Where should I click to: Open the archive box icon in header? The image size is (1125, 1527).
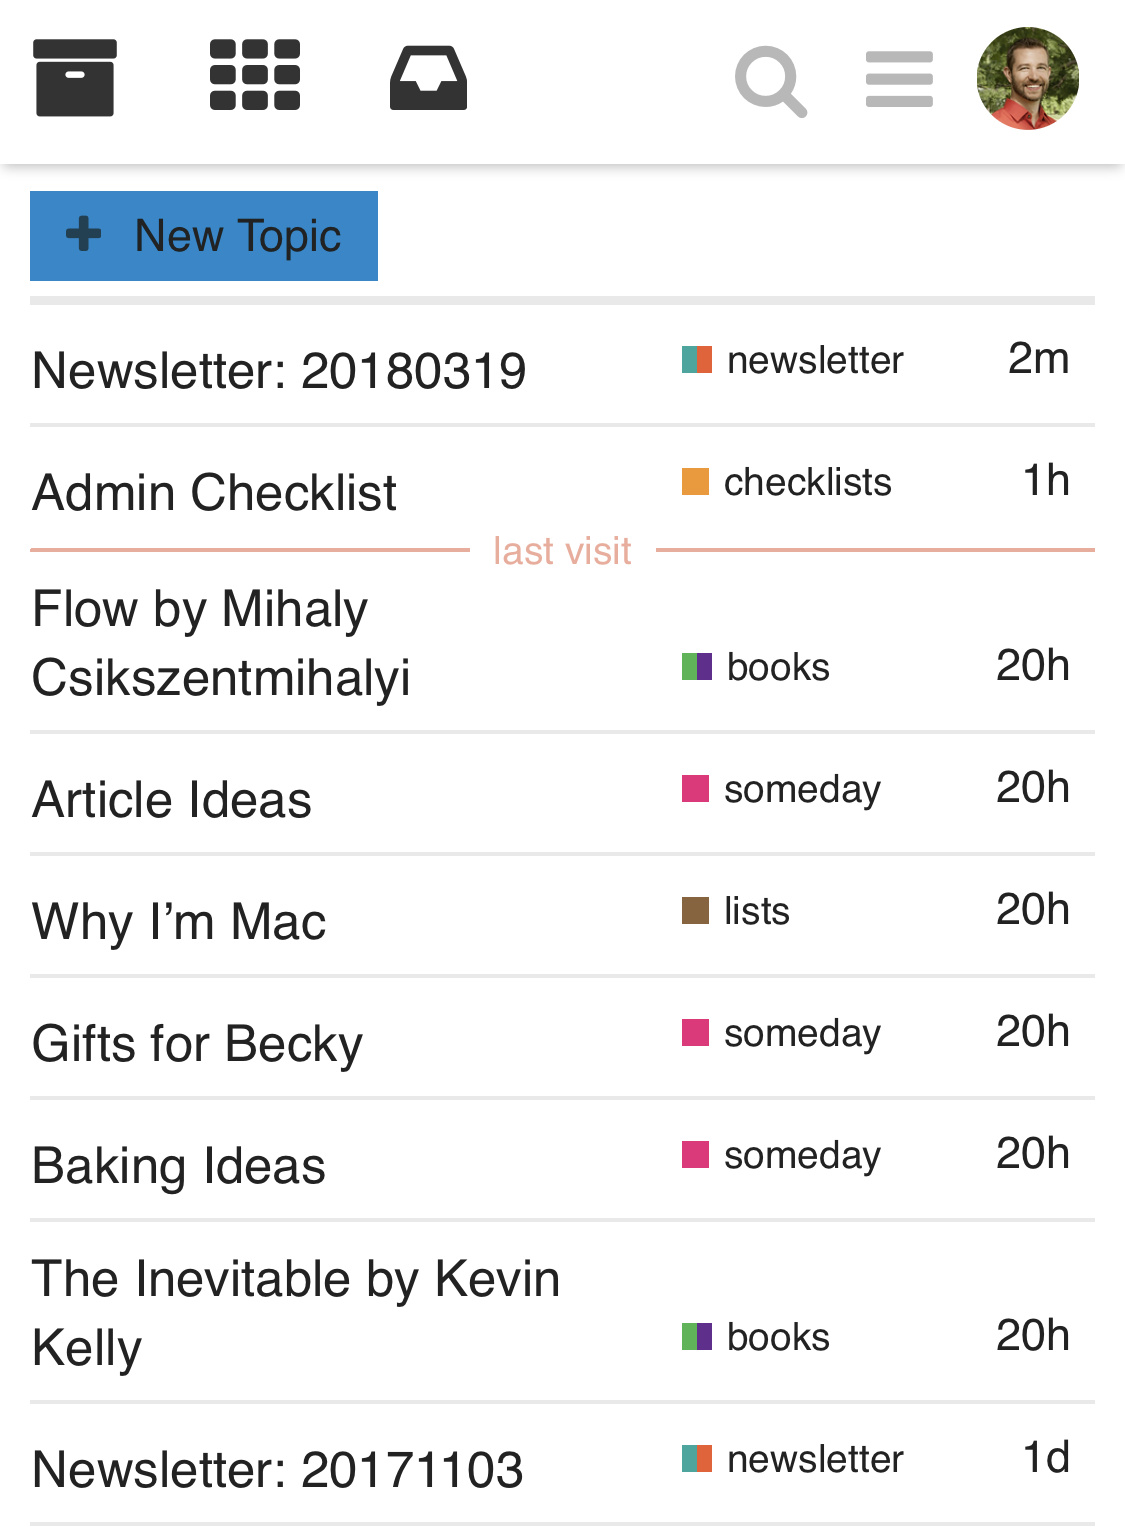pos(75,78)
